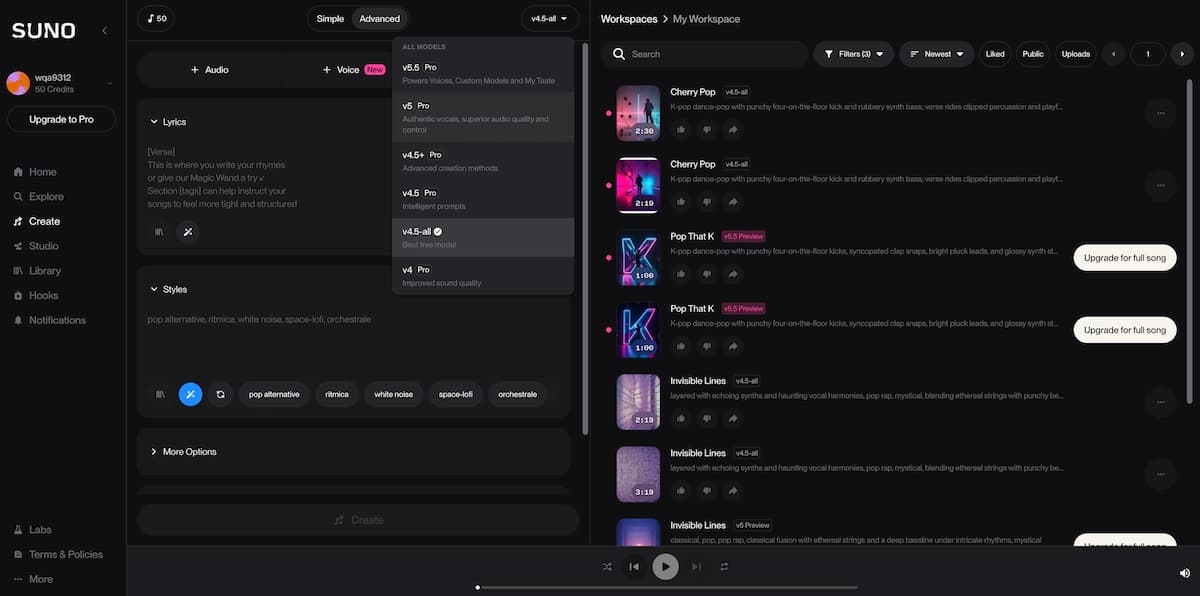
Task: Like the Cherry Pop 2:19 song
Action: coord(681,201)
